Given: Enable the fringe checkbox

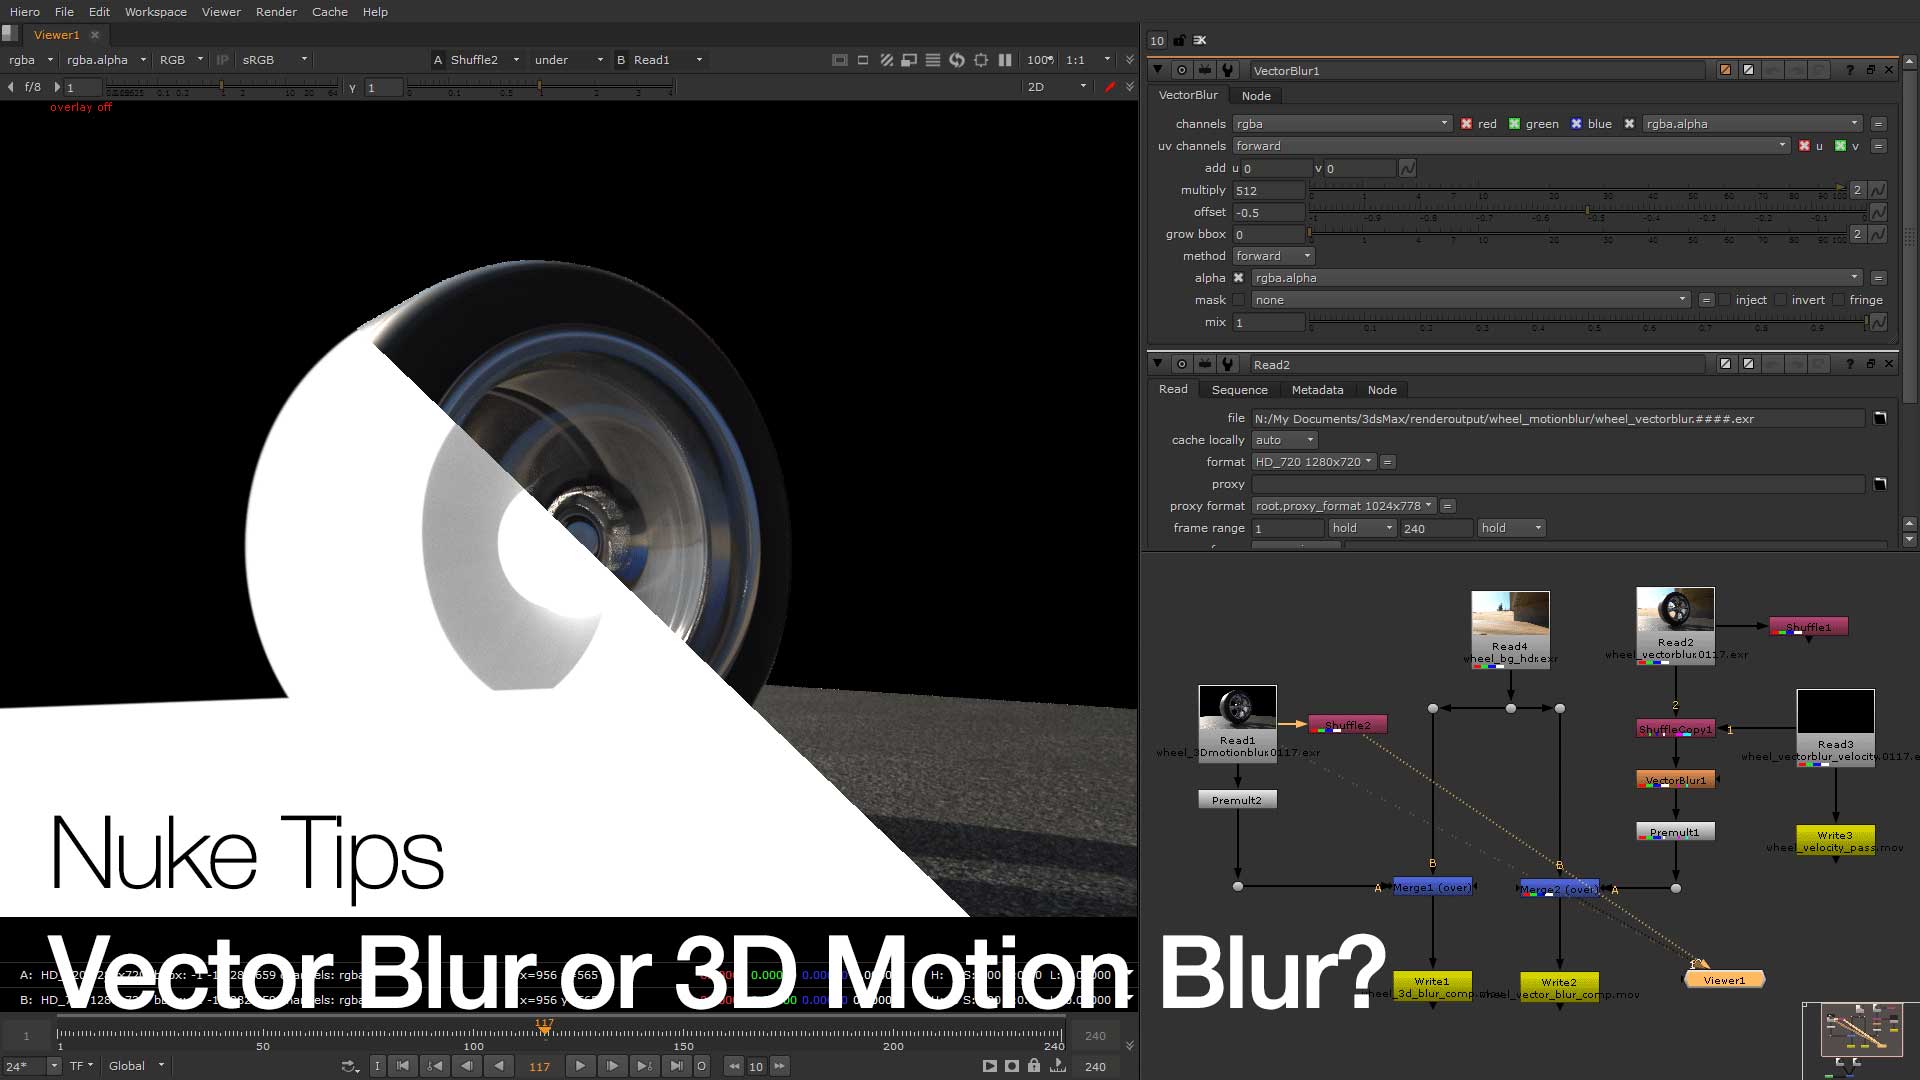Looking at the screenshot, I should [x=1838, y=300].
